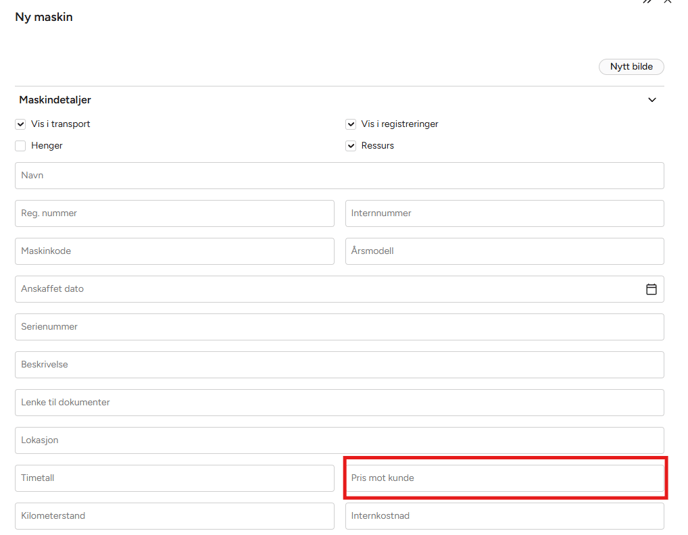Click the Beskrivelse text field
Image resolution: width=688 pixels, height=535 pixels.
tap(339, 365)
